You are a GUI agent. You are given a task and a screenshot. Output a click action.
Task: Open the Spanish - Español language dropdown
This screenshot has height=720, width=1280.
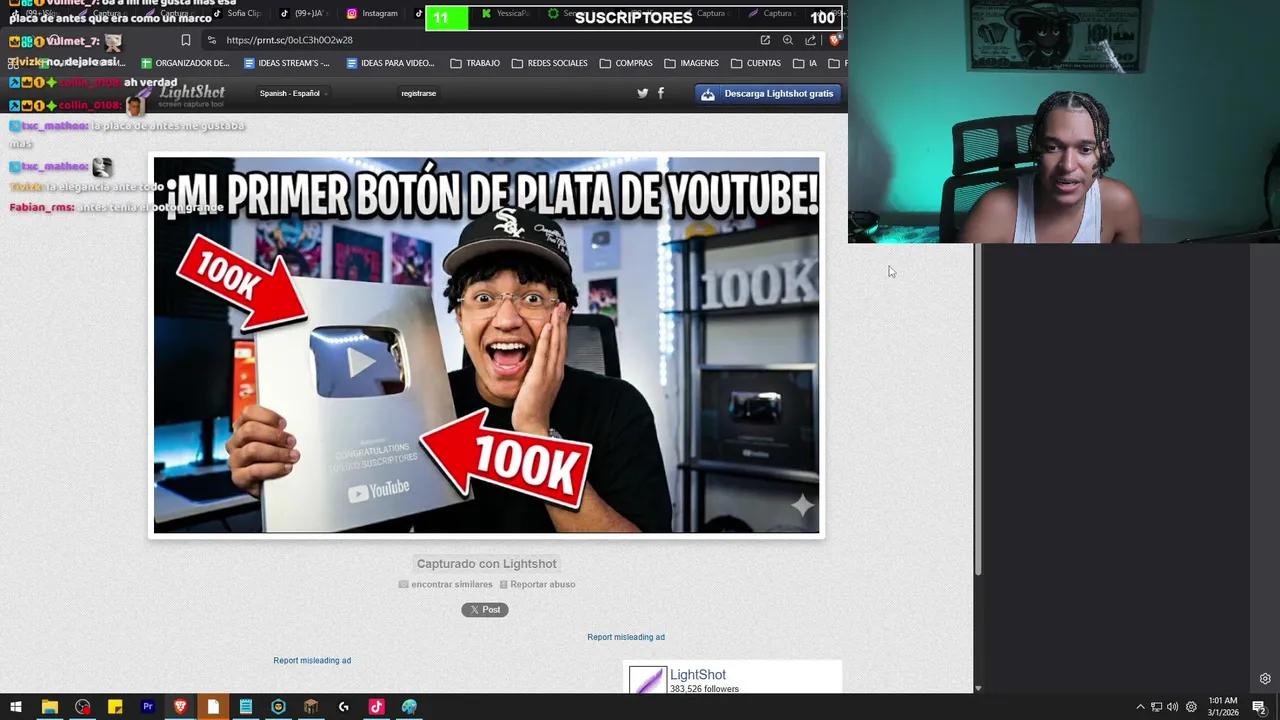(293, 93)
